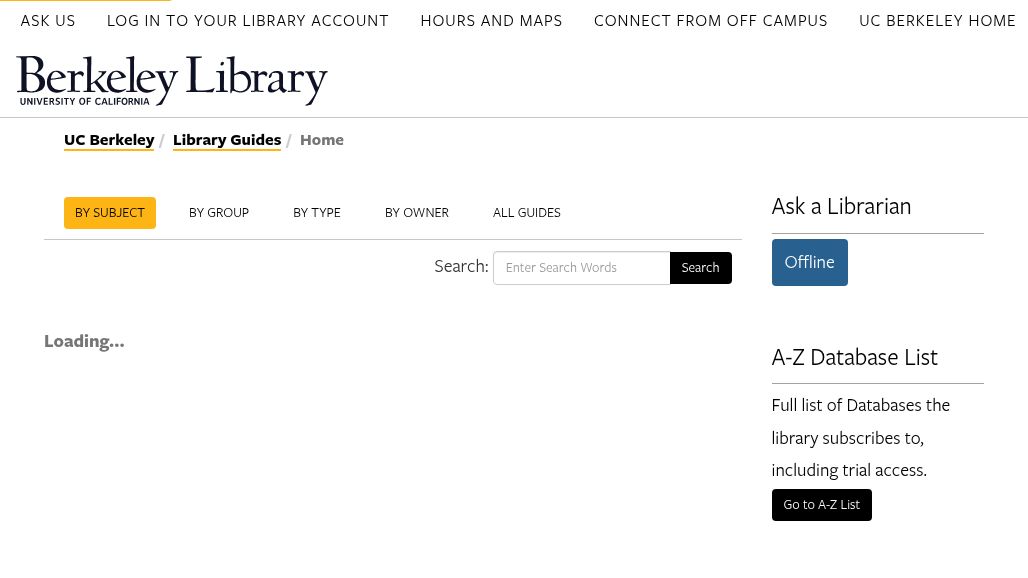Viewport: 1028px width, 578px height.
Task: Show guides By Owner
Action: 417,213
